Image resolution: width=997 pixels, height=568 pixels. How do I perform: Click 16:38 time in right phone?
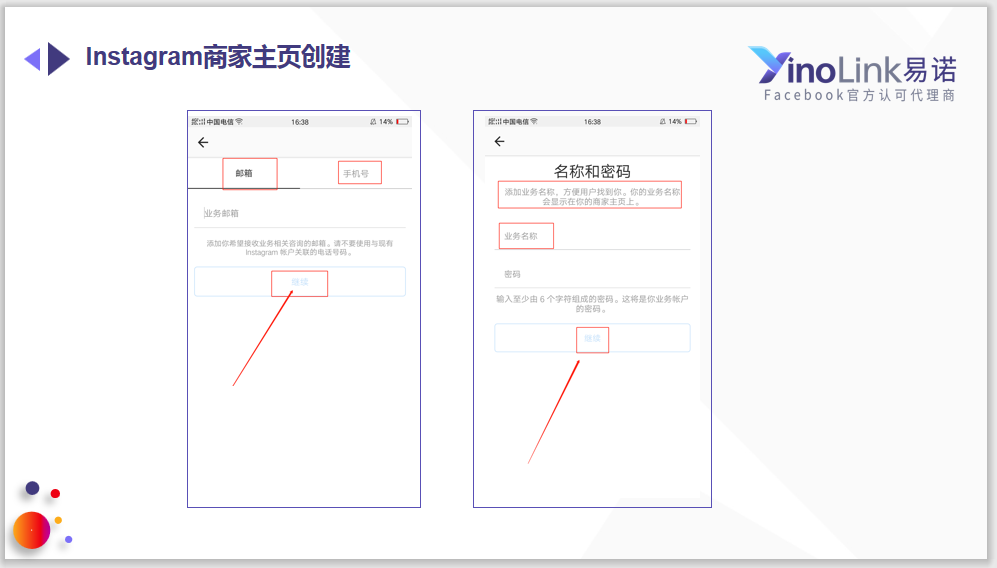[x=592, y=121]
